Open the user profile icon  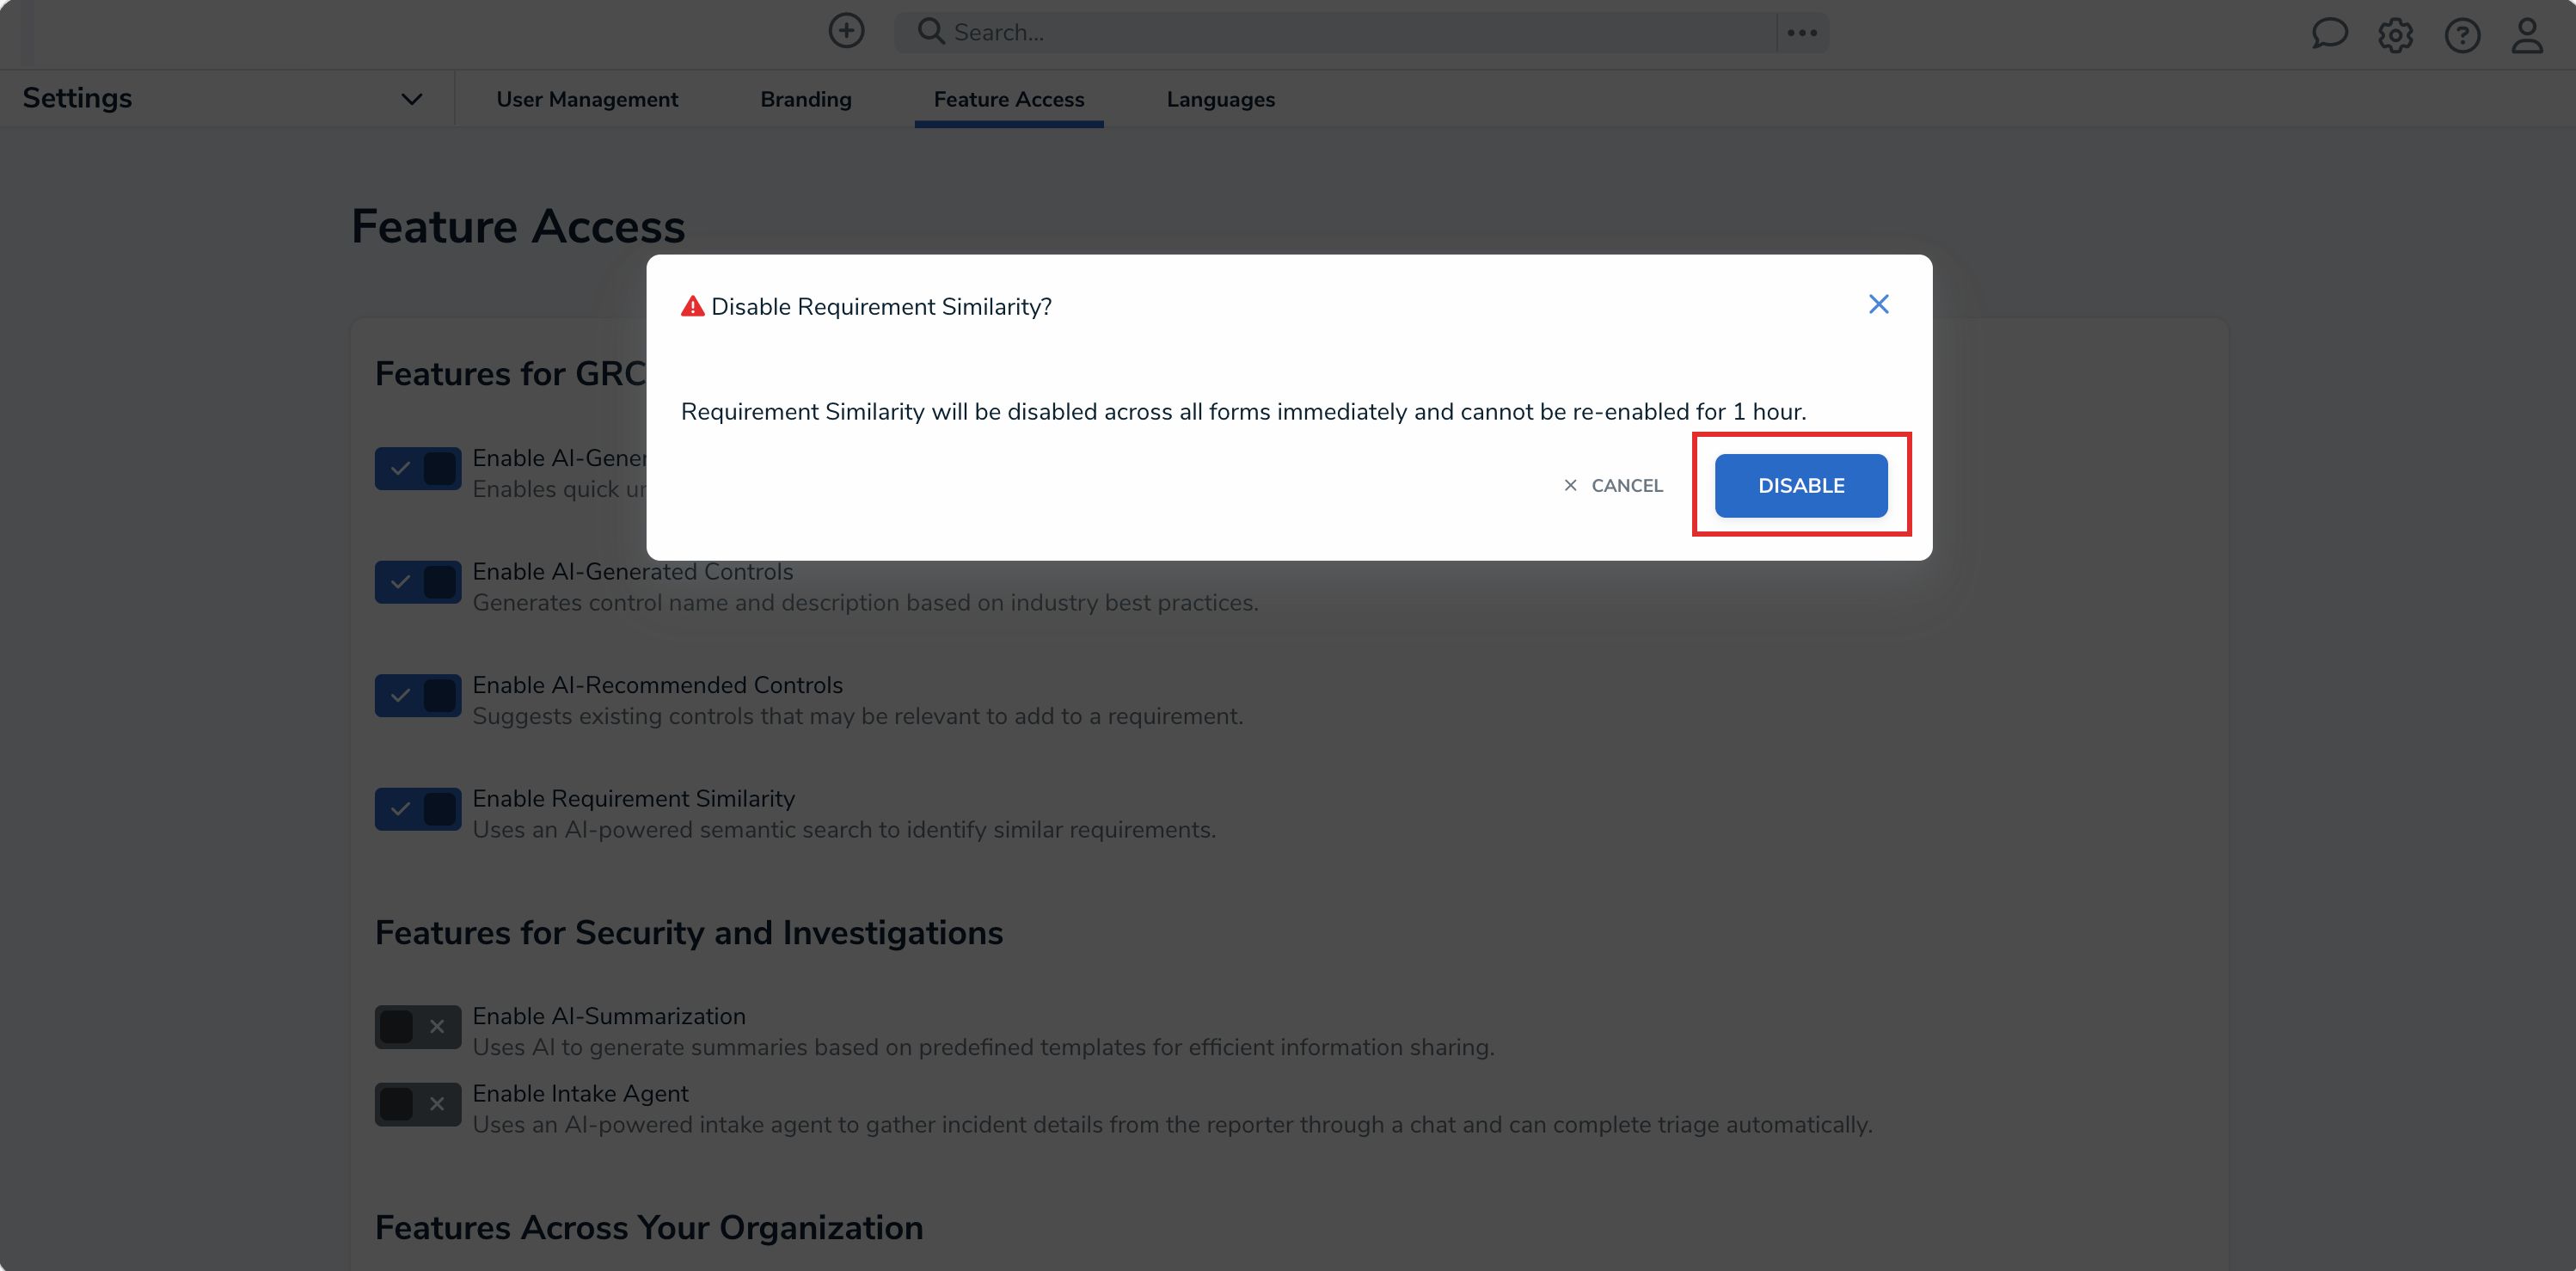[2527, 36]
